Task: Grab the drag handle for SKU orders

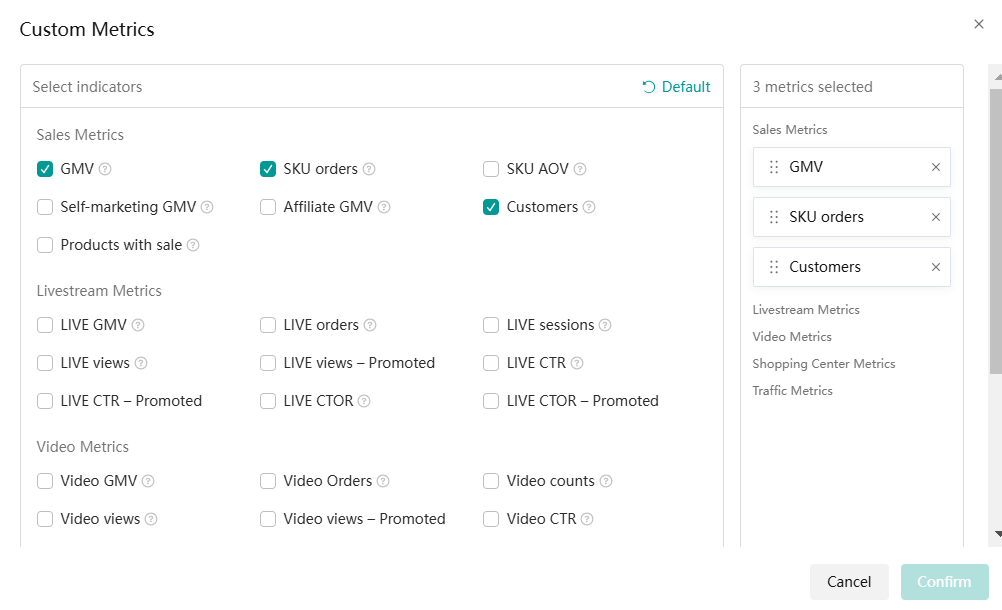Action: pyautogui.click(x=773, y=217)
